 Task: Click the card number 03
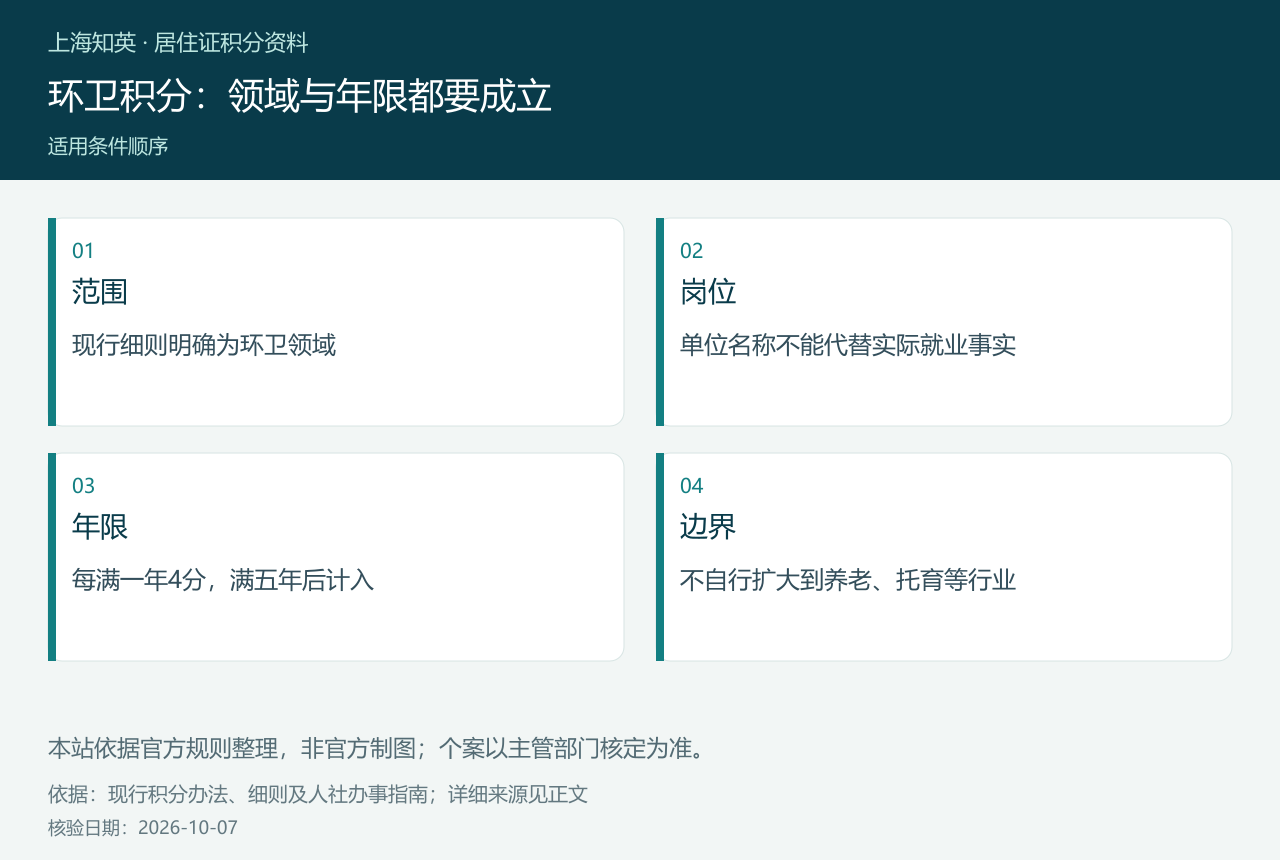[x=83, y=486]
